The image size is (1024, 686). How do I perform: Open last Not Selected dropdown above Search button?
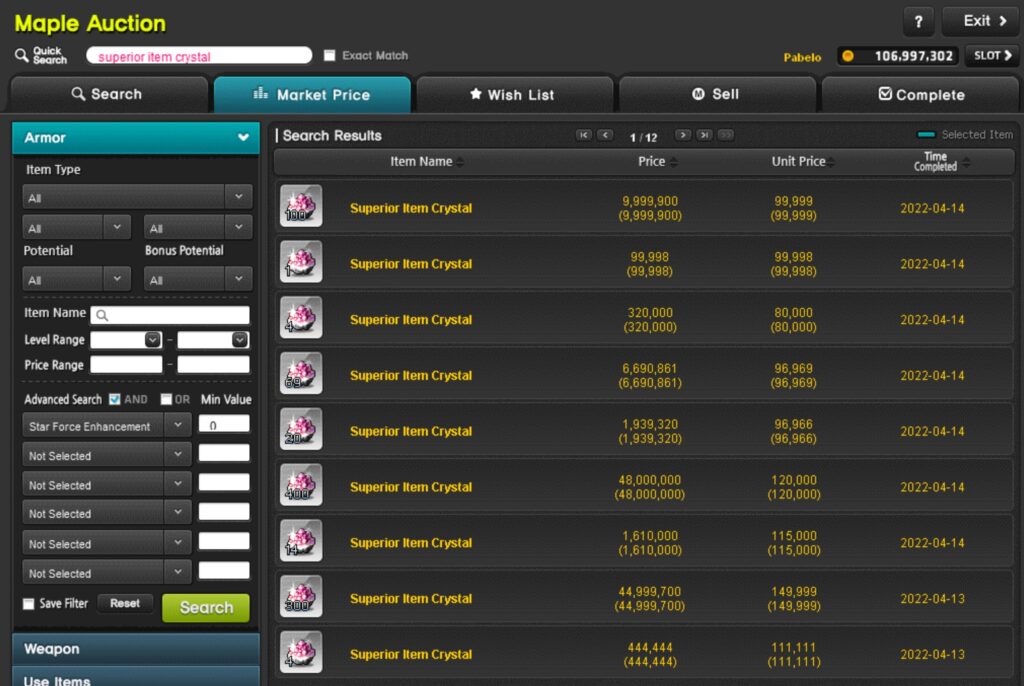(x=106, y=573)
